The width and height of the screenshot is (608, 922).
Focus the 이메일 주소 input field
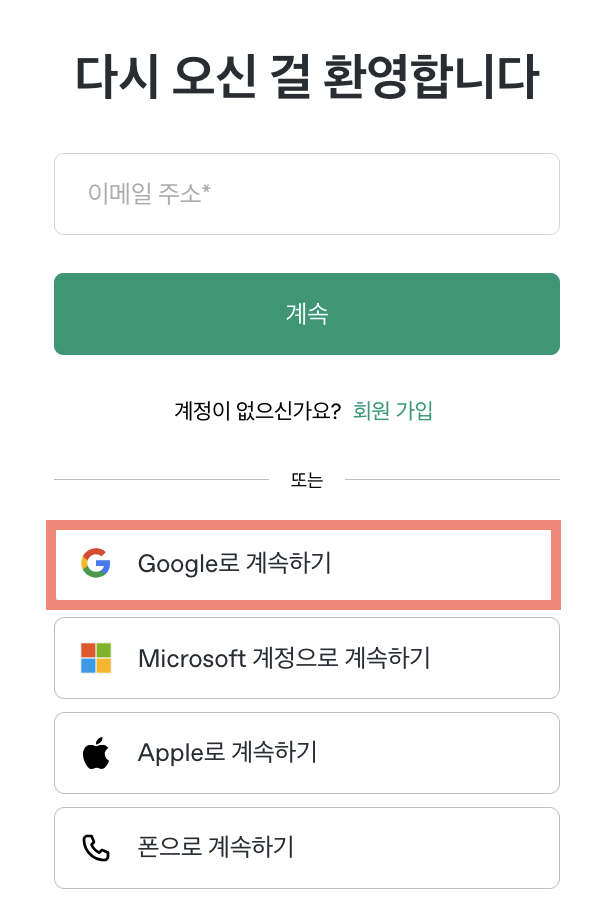click(306, 194)
